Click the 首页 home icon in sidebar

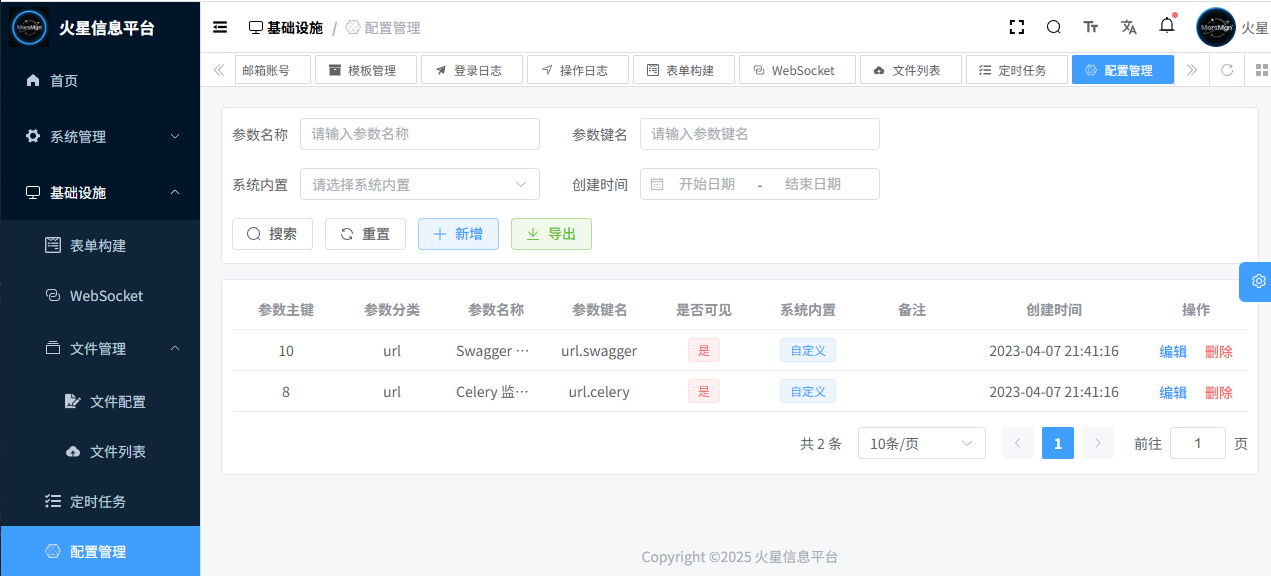pos(33,80)
